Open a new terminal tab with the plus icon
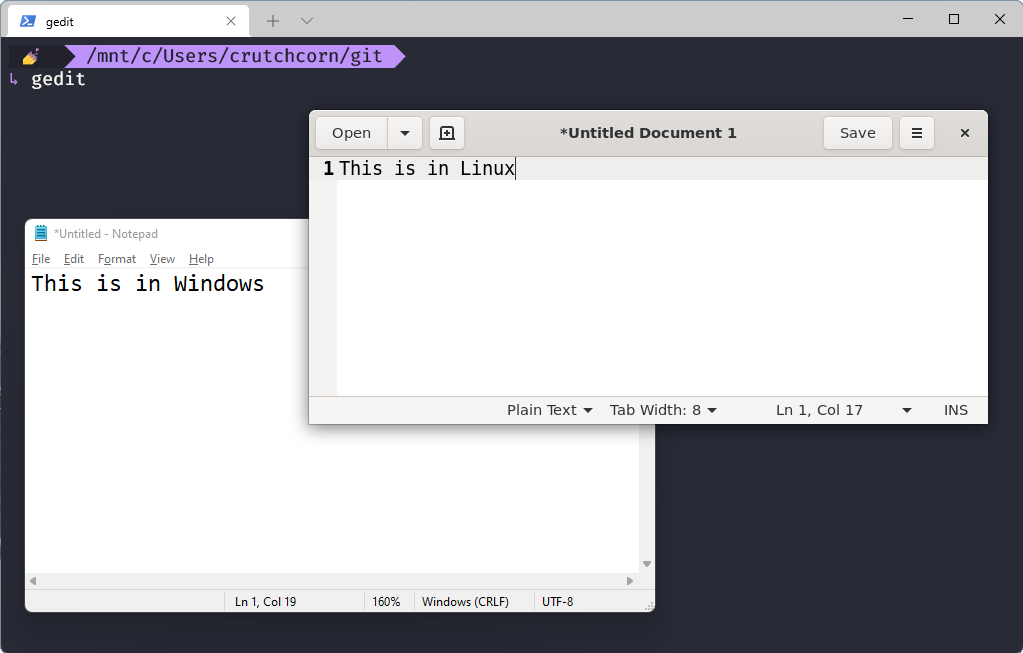 pos(271,20)
